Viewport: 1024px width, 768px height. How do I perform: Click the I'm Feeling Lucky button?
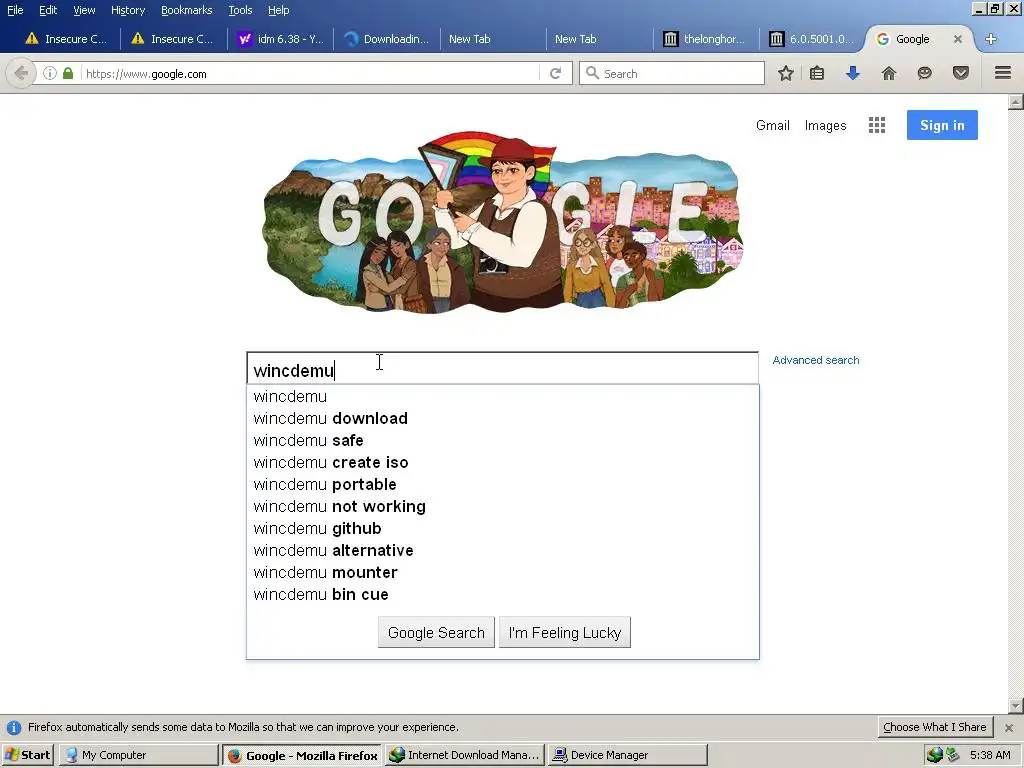[x=565, y=632]
